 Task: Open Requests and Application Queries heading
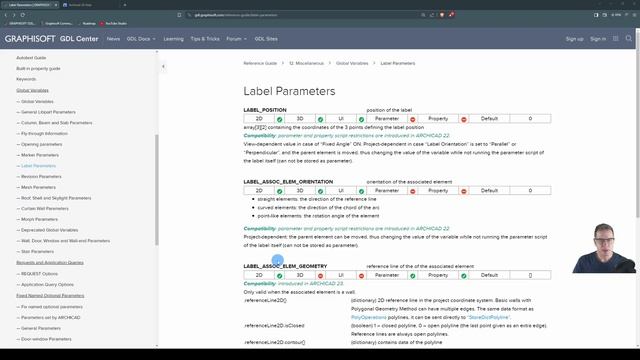pos(50,262)
